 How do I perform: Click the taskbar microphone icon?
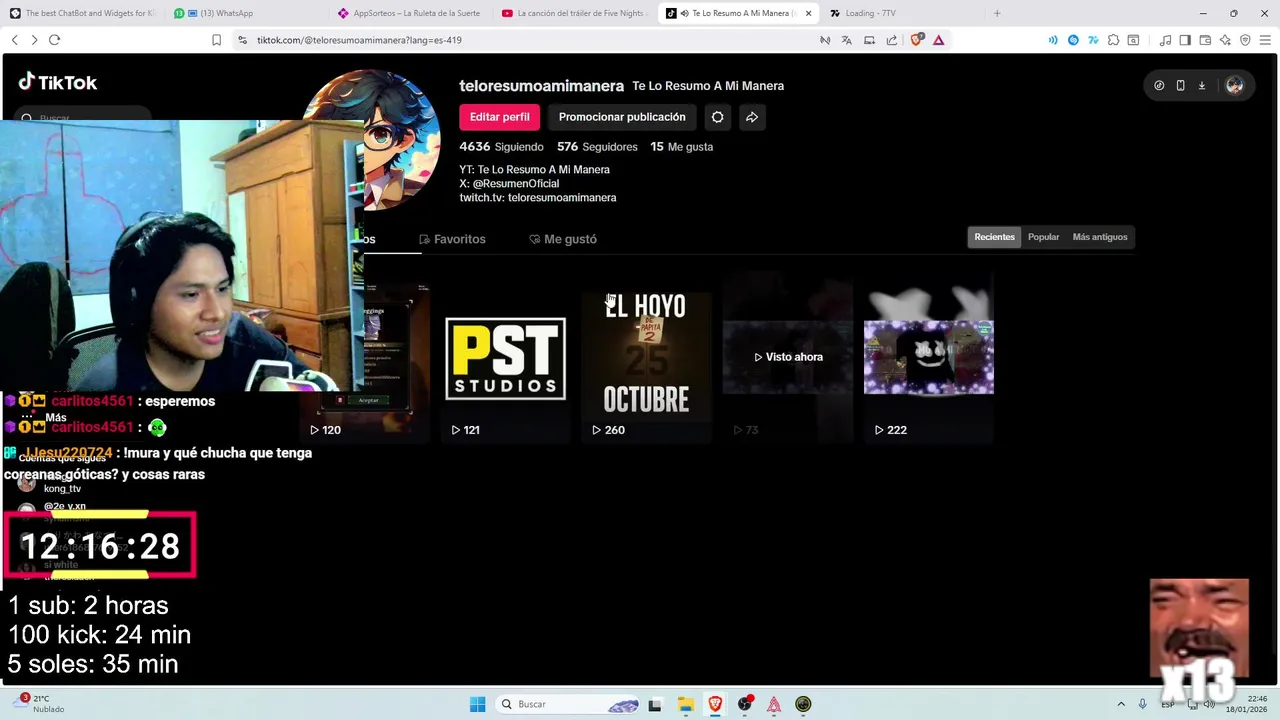point(1142,704)
